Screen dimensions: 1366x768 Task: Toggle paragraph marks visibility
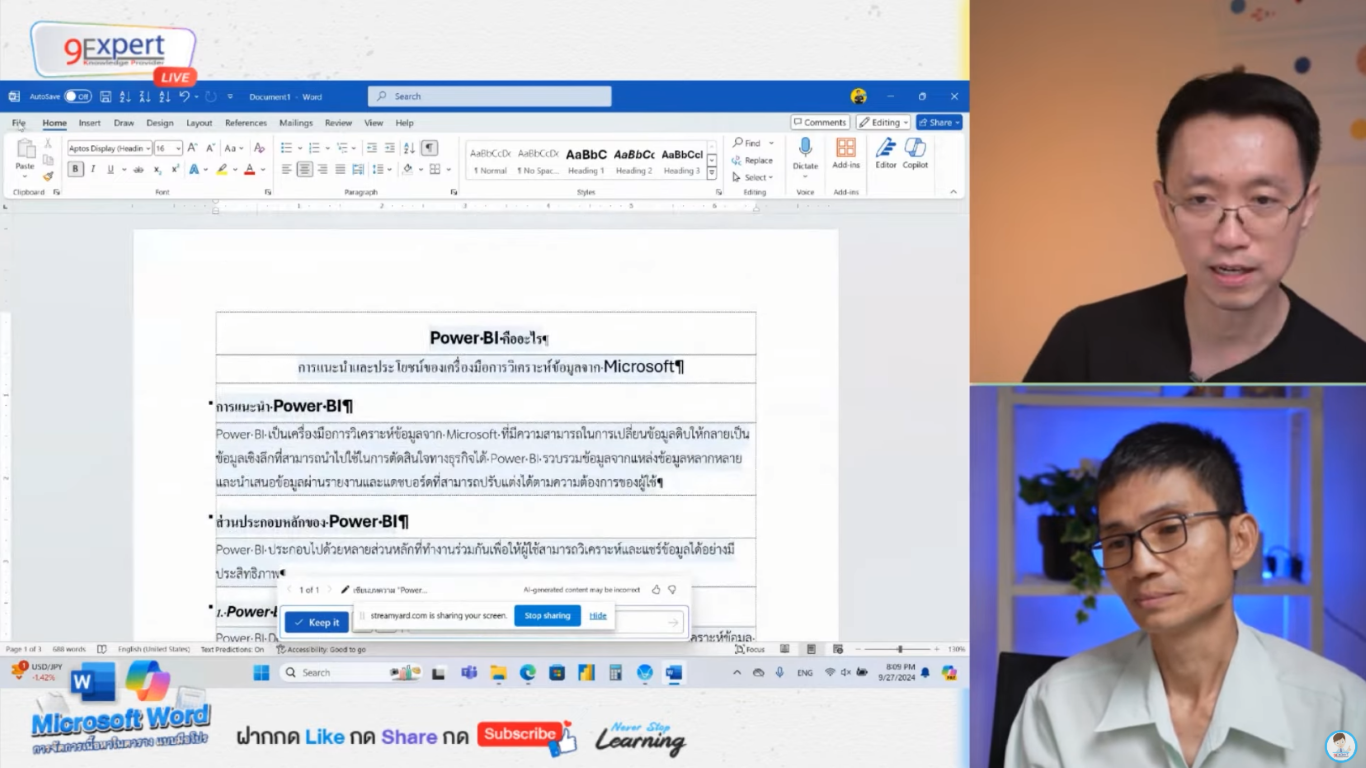coord(428,148)
